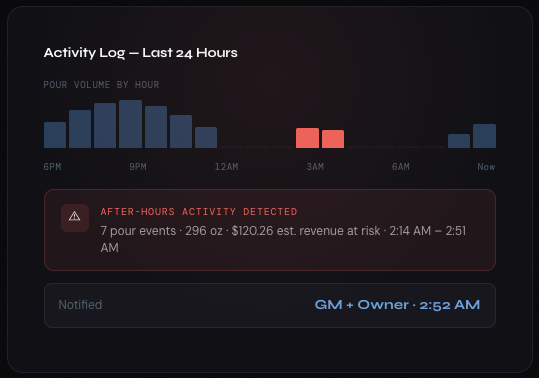Click the '9PM' axis label

(x=138, y=167)
